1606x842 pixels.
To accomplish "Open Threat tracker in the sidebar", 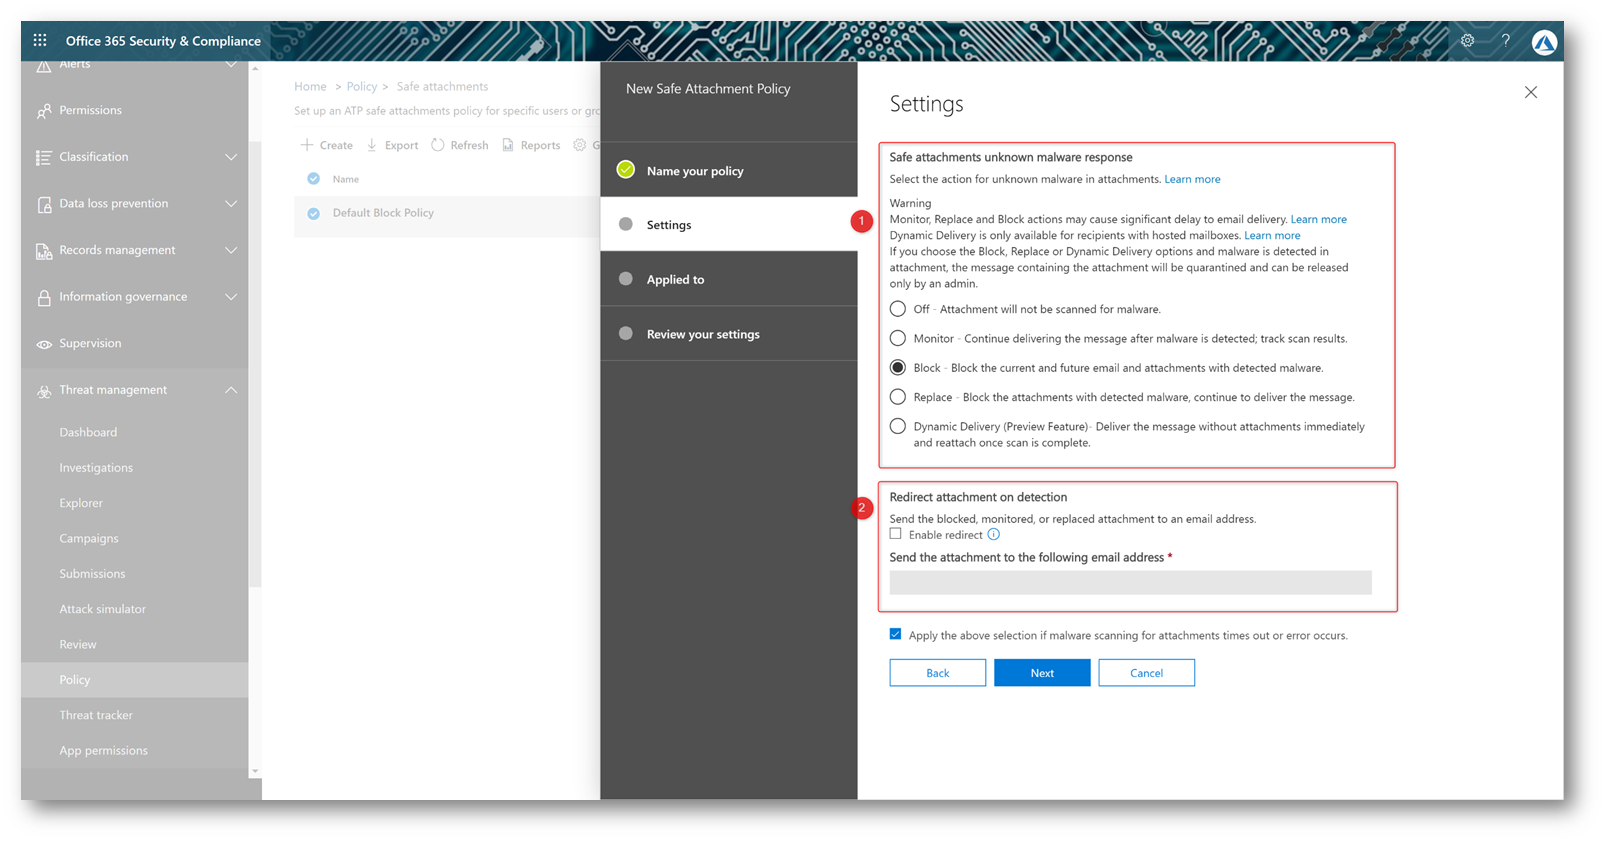I will pyautogui.click(x=96, y=715).
